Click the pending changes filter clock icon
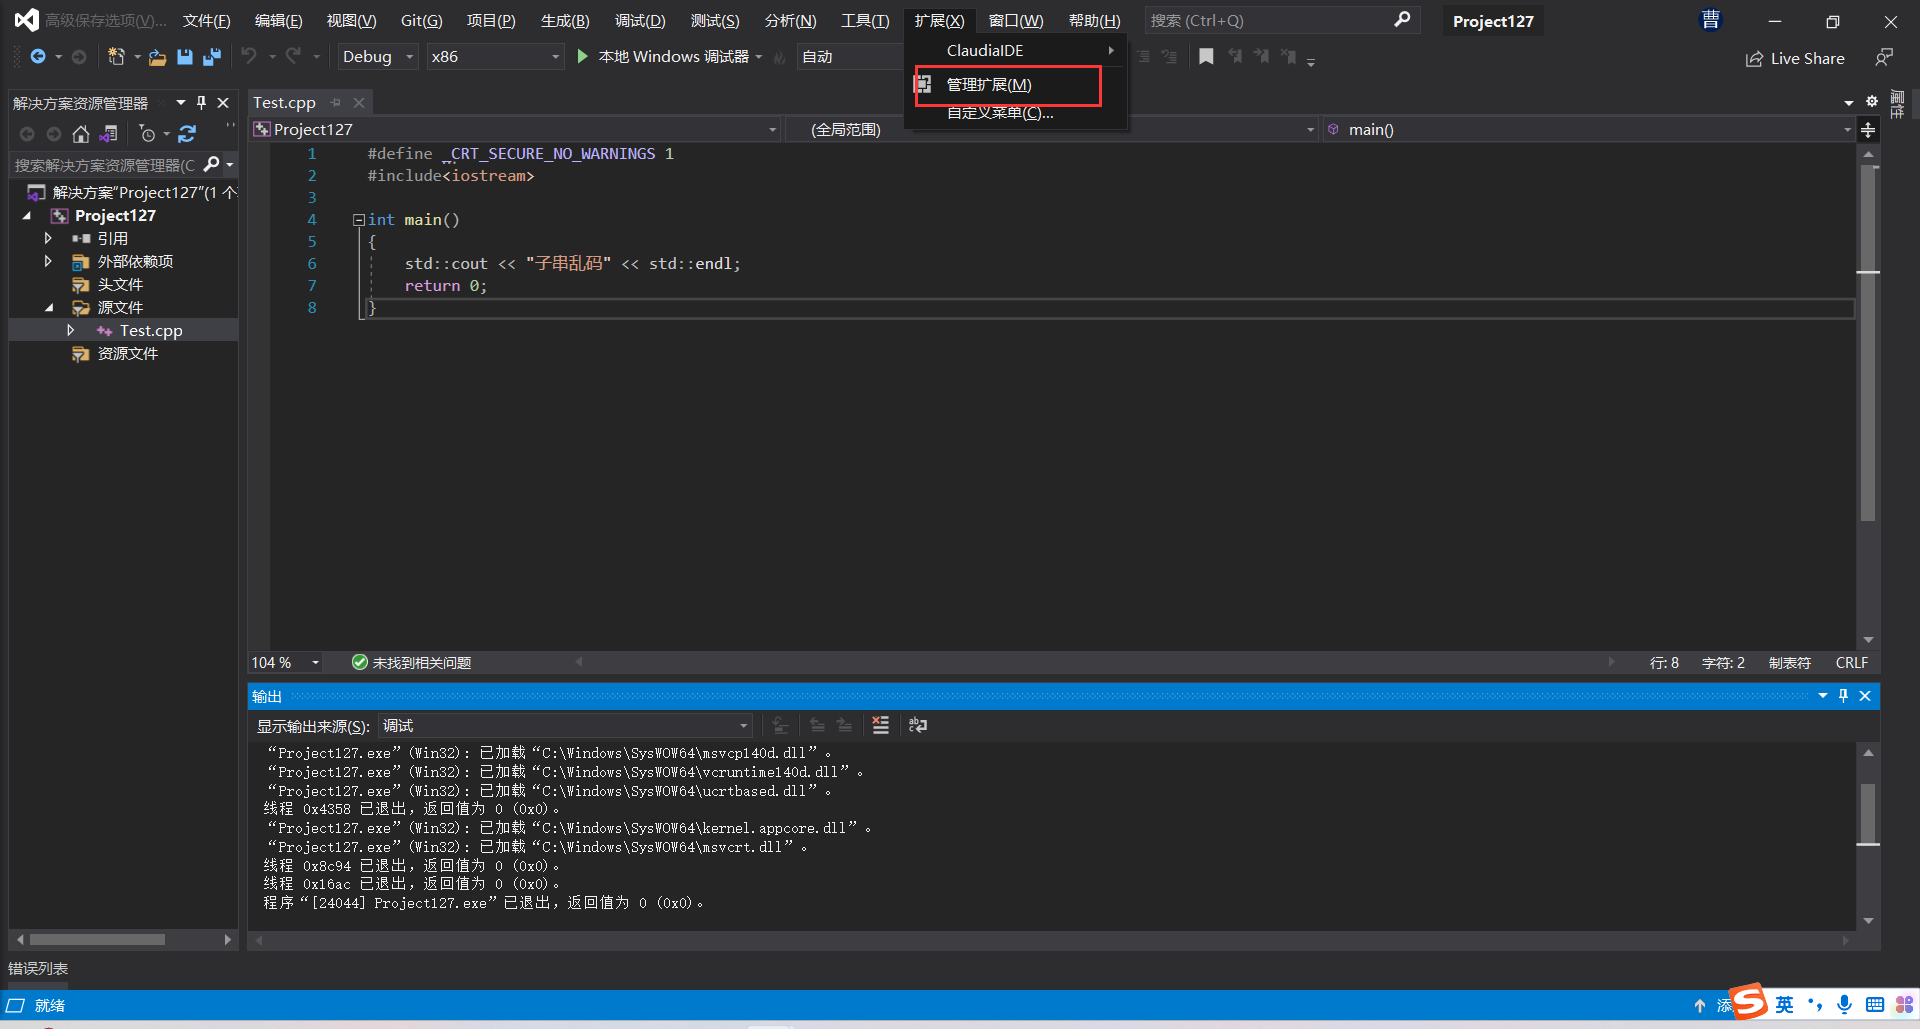This screenshot has width=1920, height=1029. (x=147, y=134)
